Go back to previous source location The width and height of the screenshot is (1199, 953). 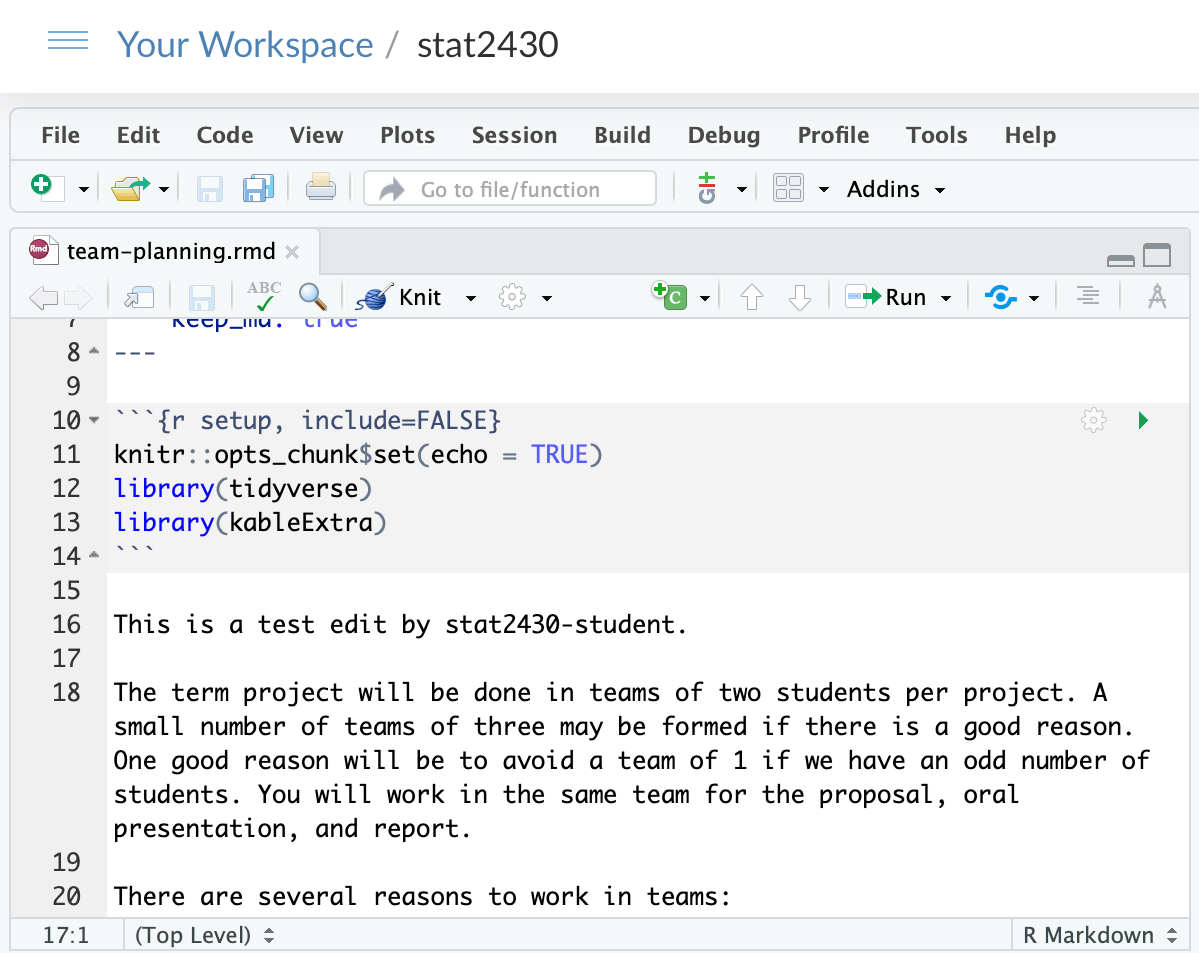pyautogui.click(x=44, y=298)
